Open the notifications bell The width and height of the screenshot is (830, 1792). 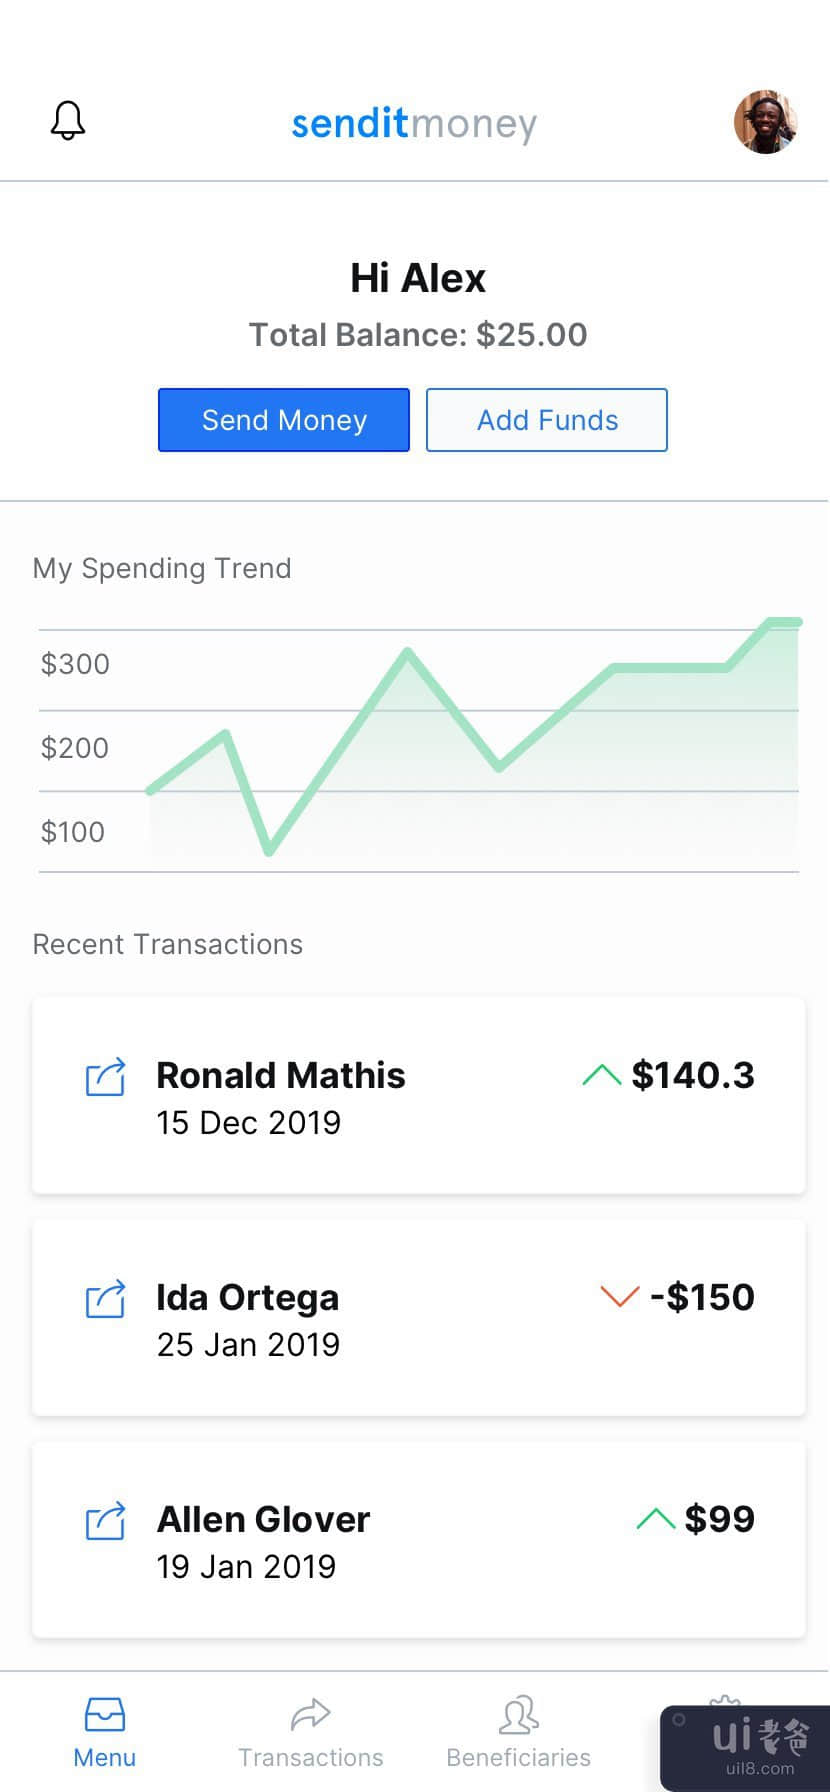pyautogui.click(x=68, y=121)
